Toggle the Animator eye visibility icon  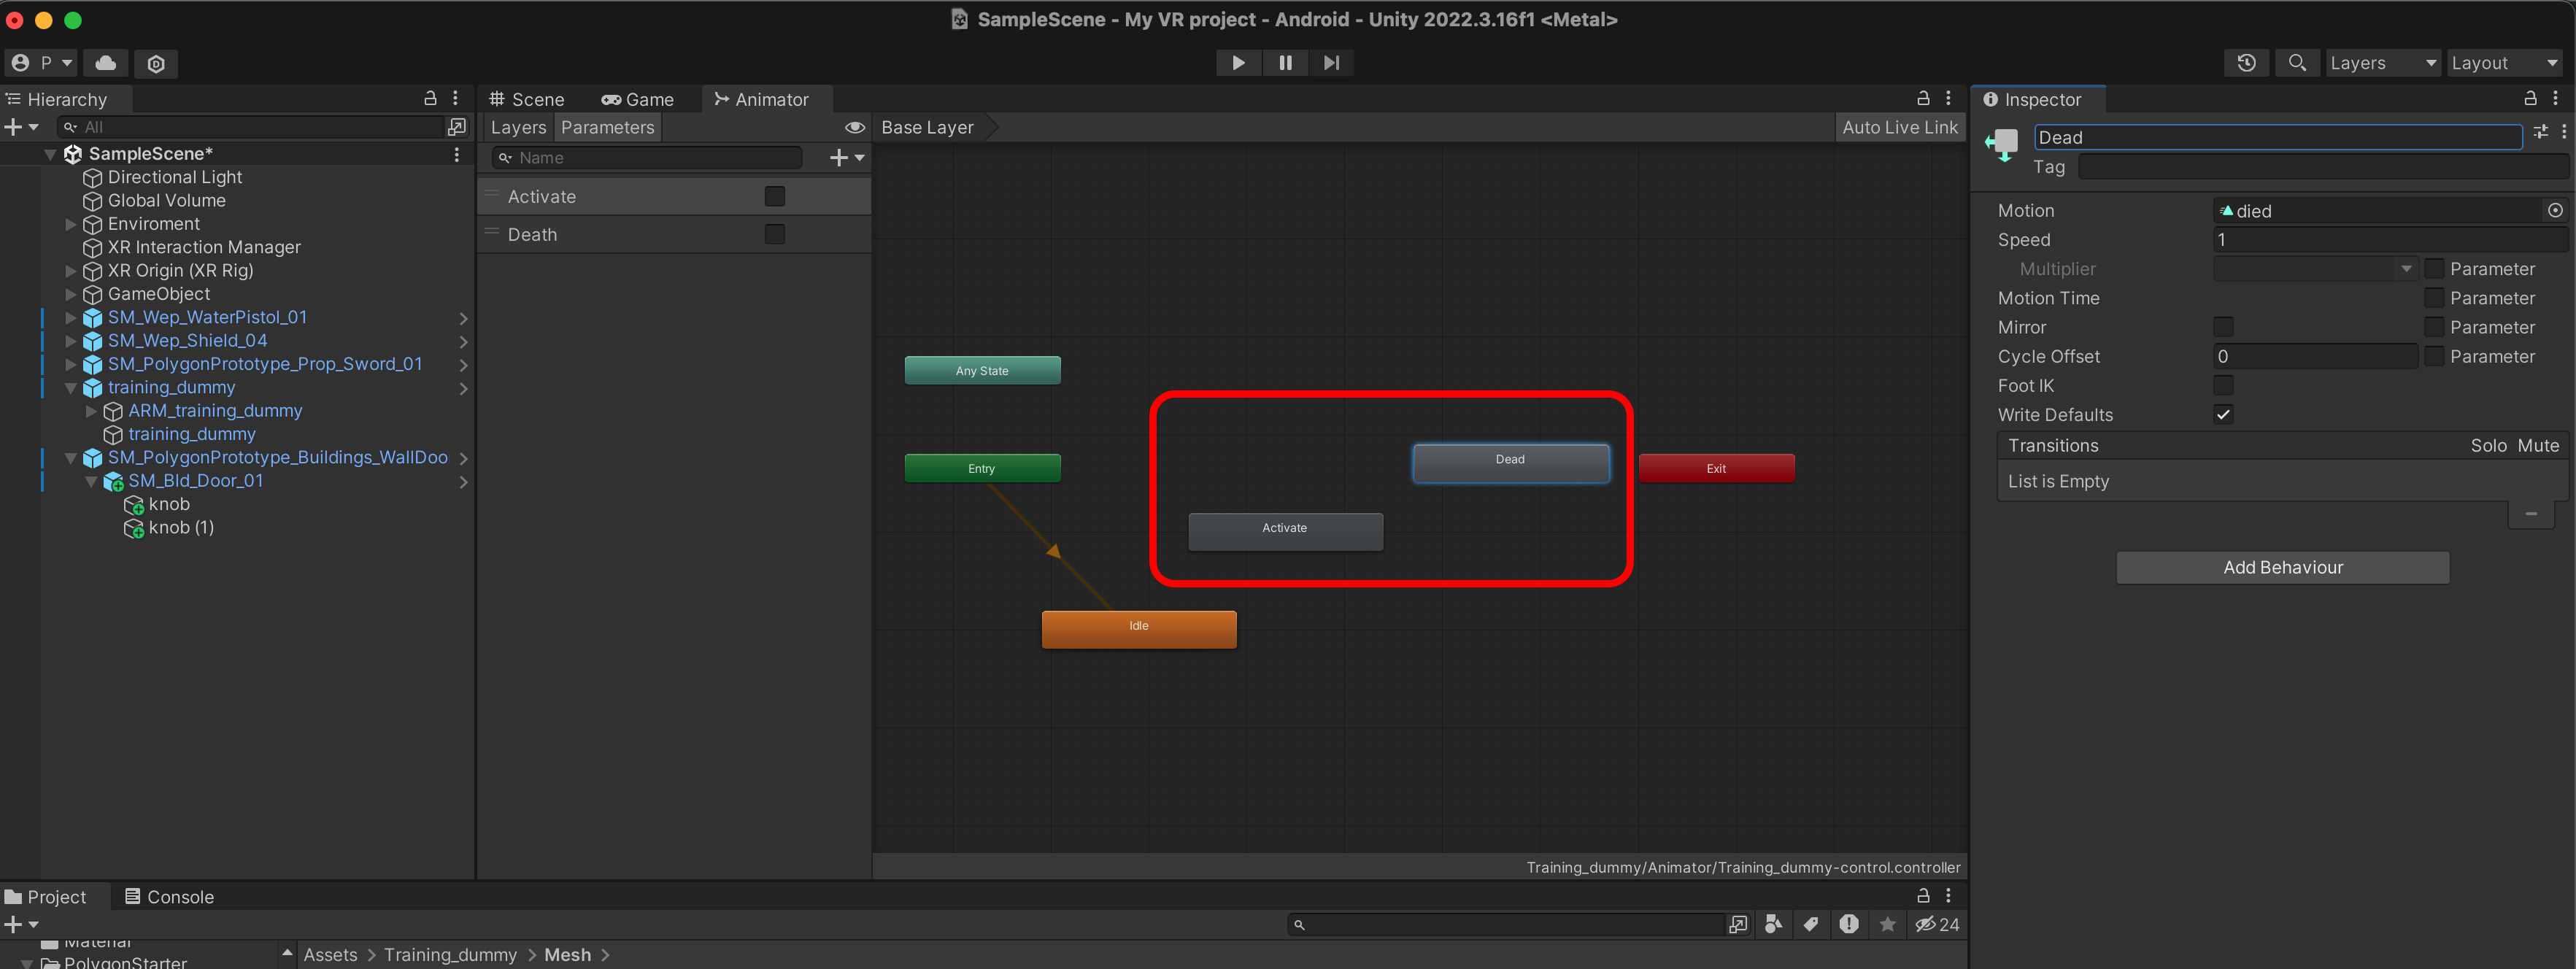[x=854, y=127]
